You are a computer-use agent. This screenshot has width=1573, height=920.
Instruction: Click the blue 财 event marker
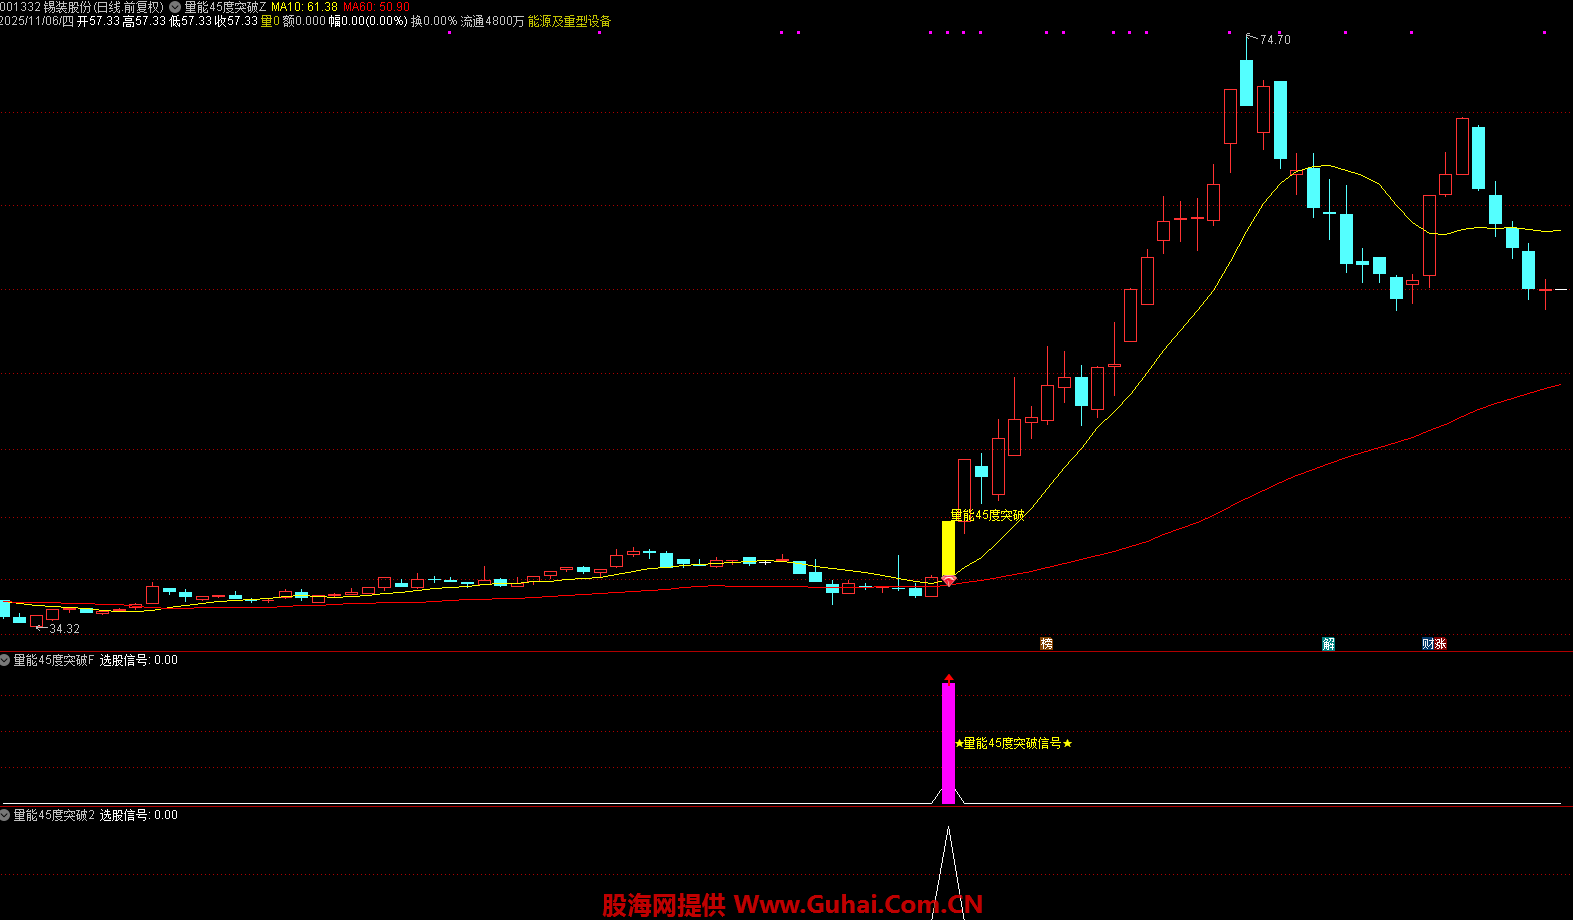(1428, 643)
